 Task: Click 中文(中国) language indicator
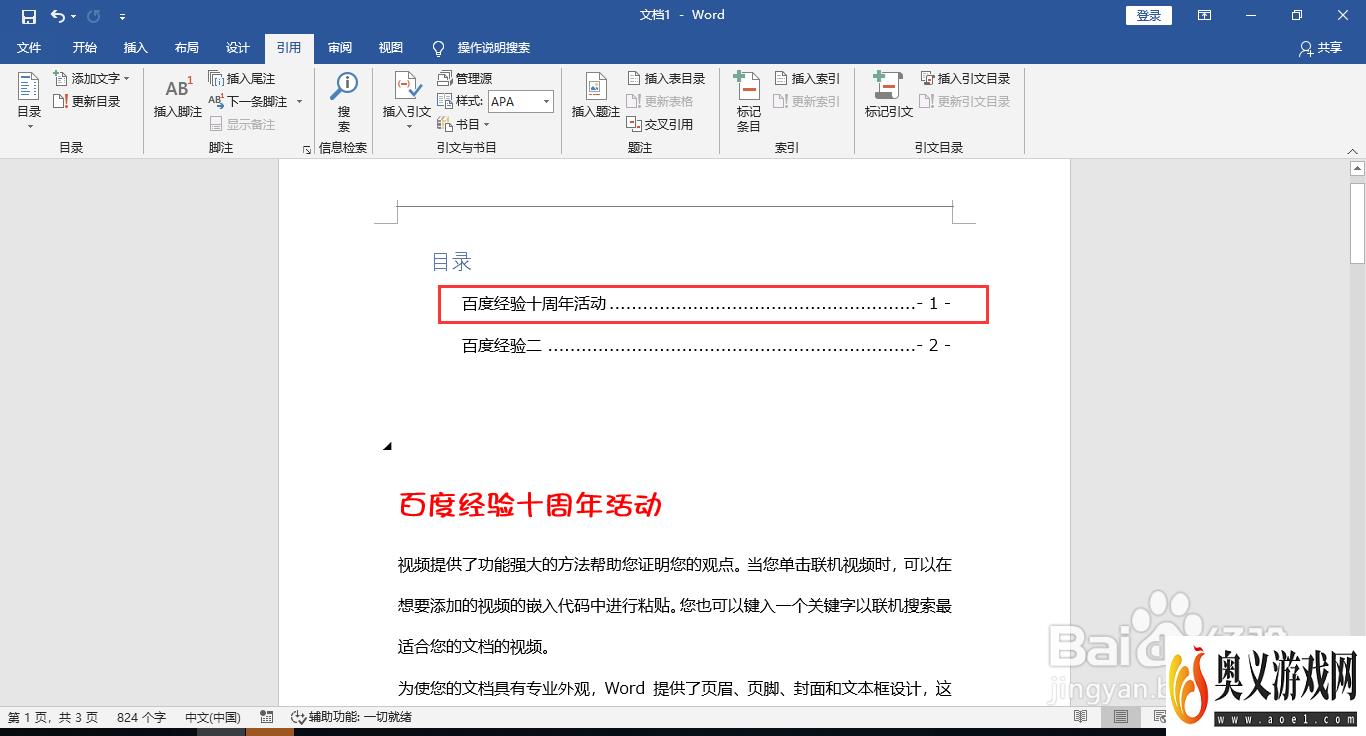click(x=213, y=717)
